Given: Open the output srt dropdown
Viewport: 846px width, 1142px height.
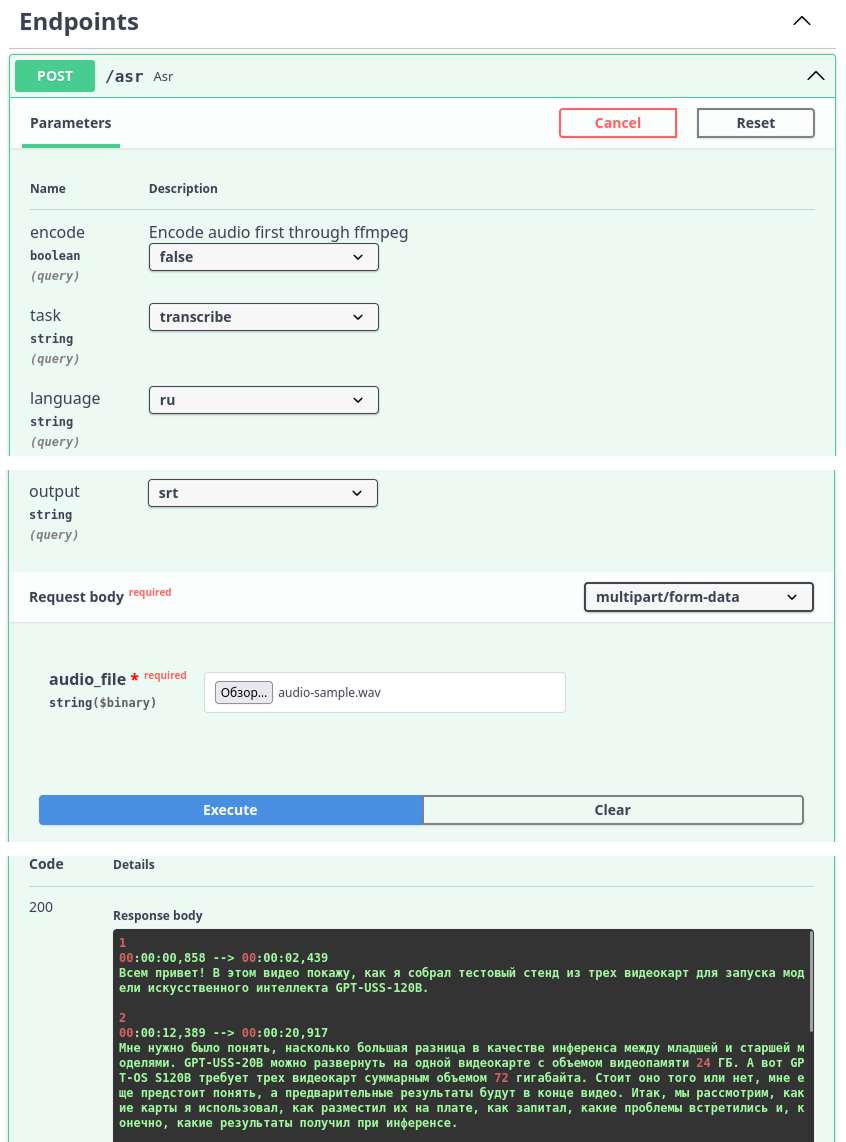Looking at the screenshot, I should [x=262, y=493].
